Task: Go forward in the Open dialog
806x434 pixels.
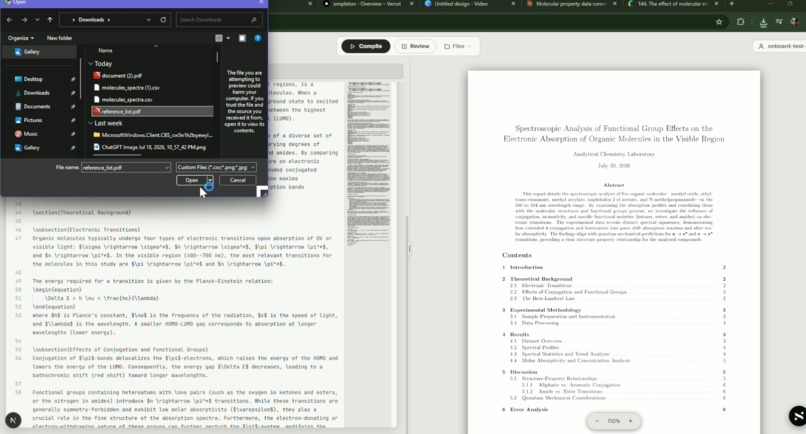Action: [24, 20]
